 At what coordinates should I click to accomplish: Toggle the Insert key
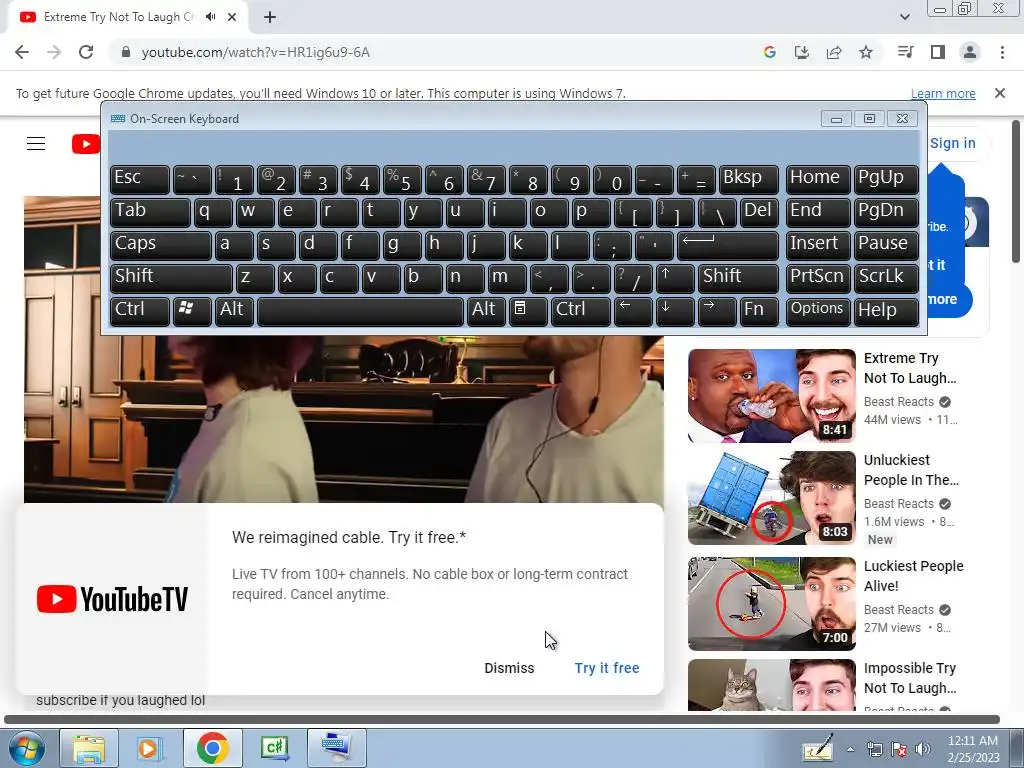coord(818,244)
